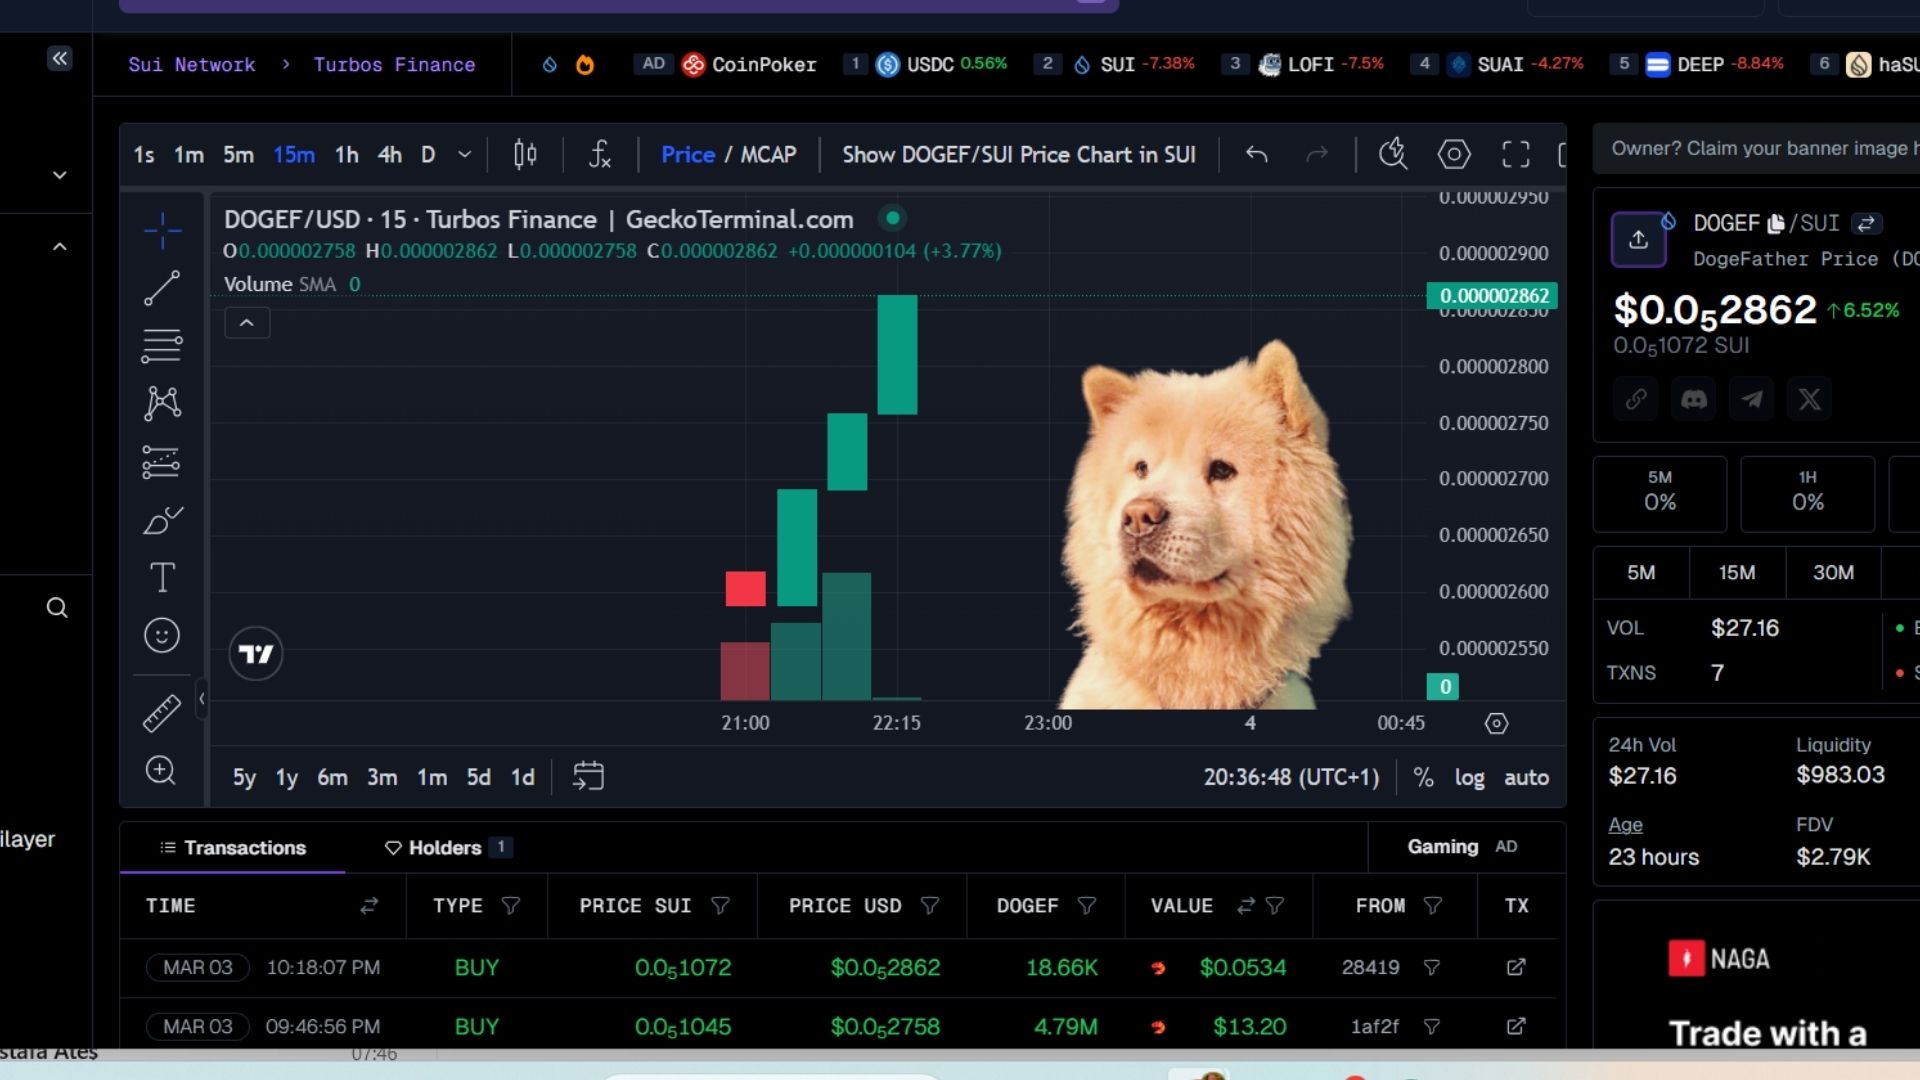Viewport: 1920px width, 1080px height.
Task: Set chart interval to 1h
Action: point(346,154)
